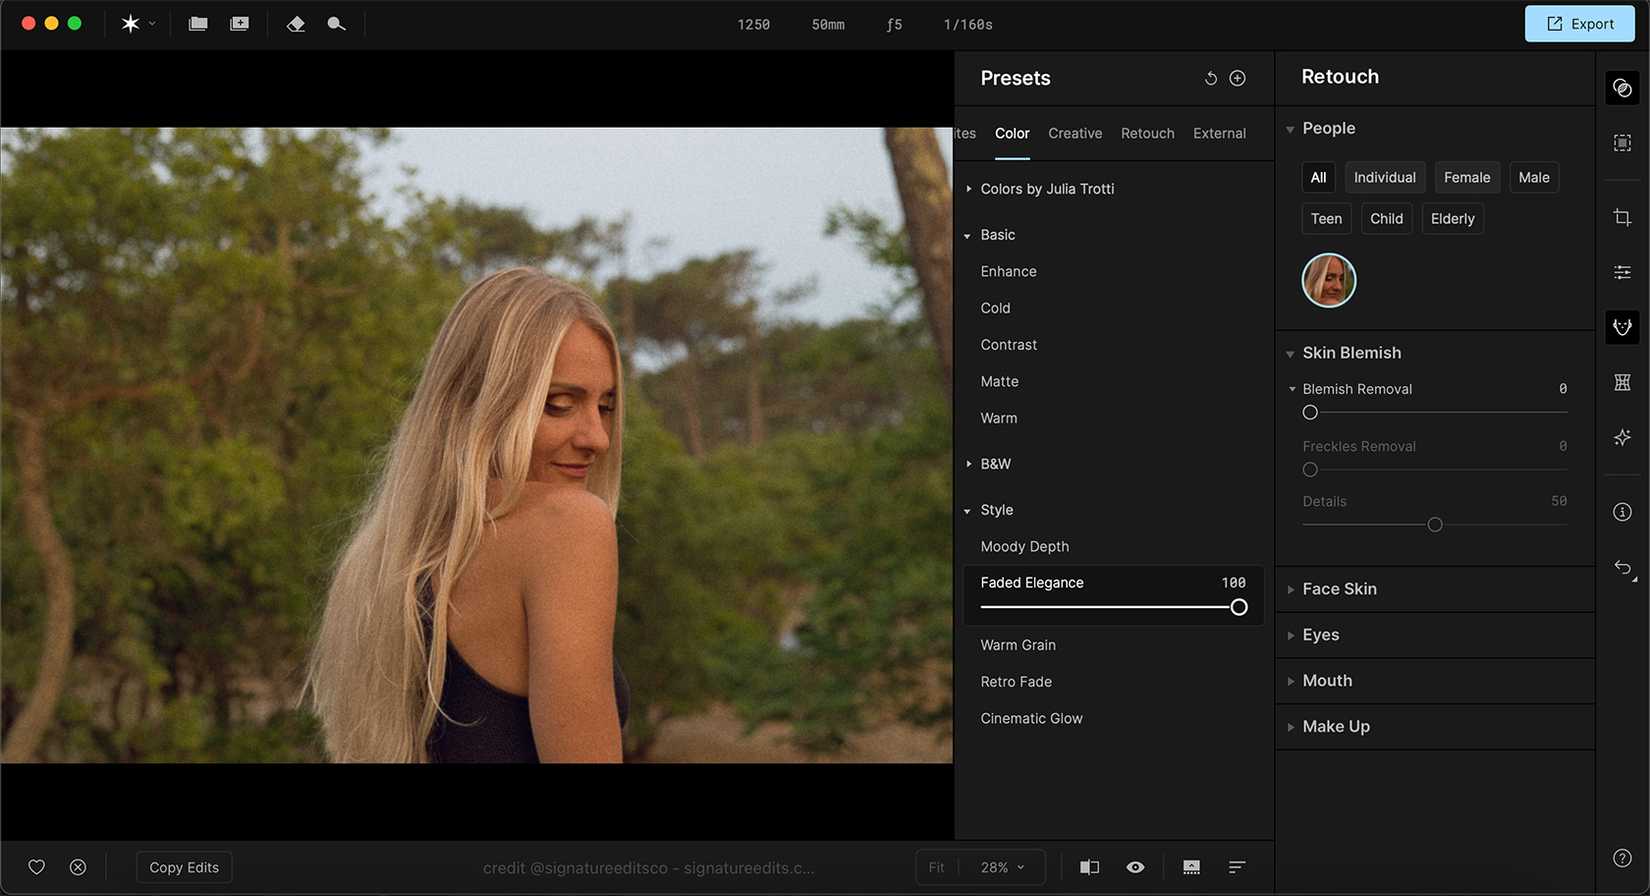
Task: Open the AI selection tool in sidebar
Action: tap(1622, 143)
